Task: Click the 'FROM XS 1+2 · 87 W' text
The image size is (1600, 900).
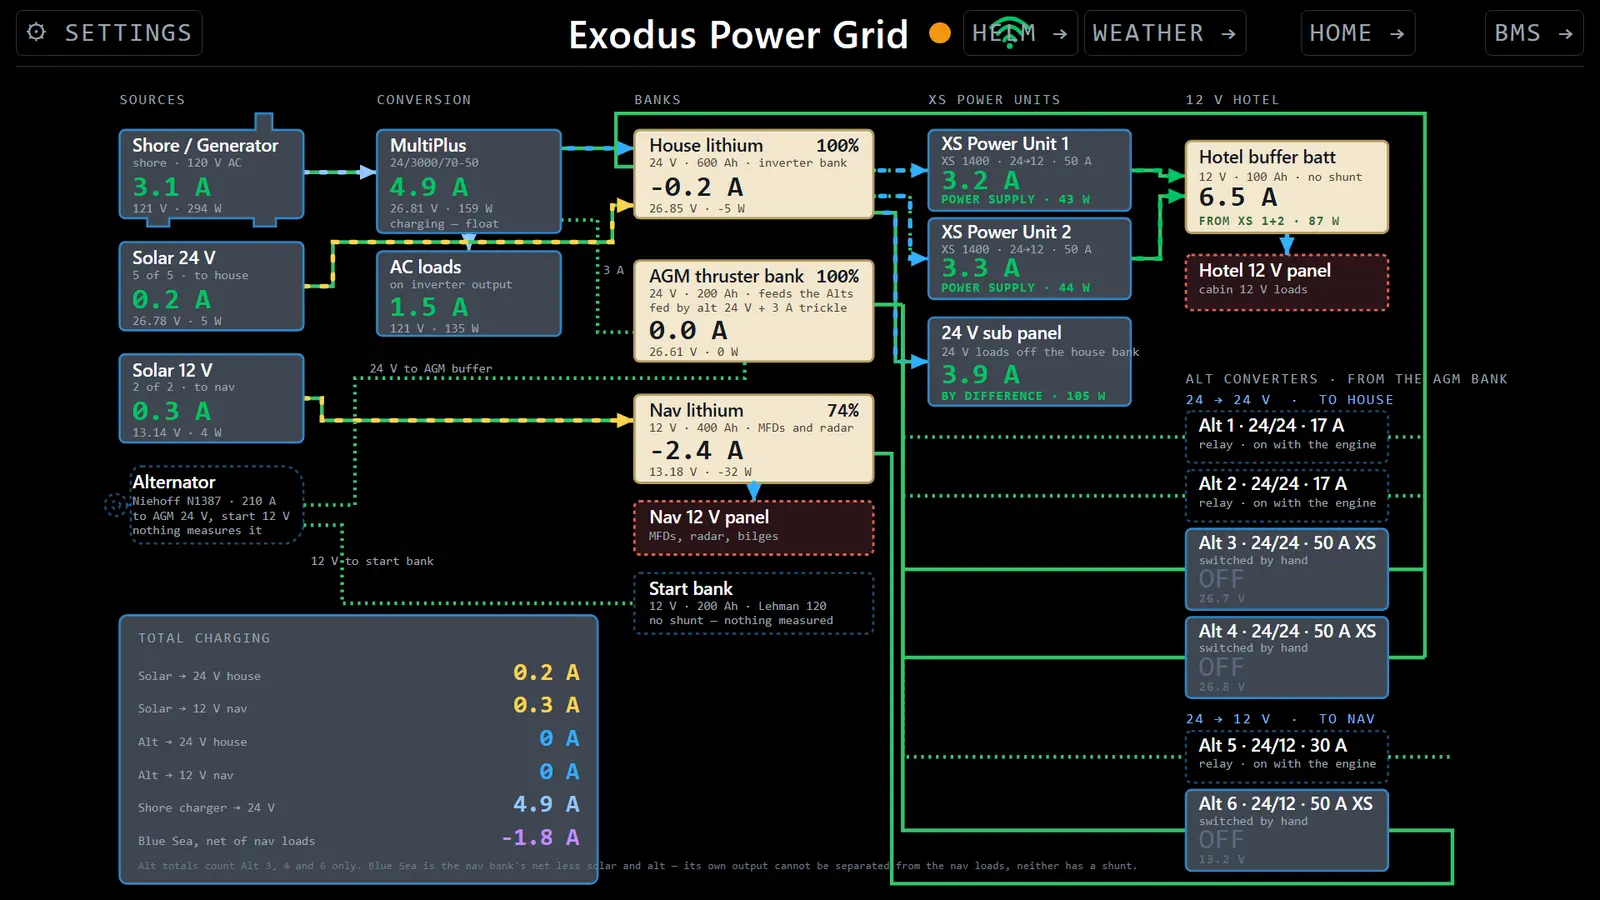Action: [x=1269, y=221]
